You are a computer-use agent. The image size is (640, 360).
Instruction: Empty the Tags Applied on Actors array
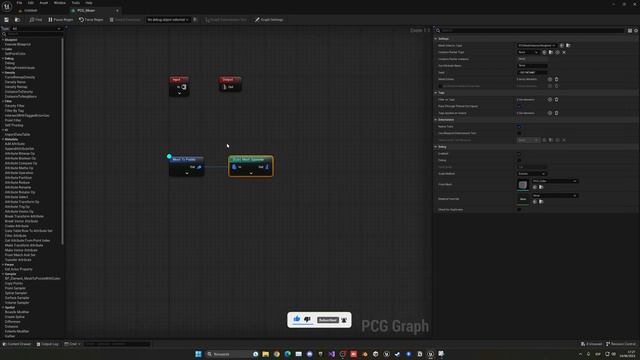556,113
